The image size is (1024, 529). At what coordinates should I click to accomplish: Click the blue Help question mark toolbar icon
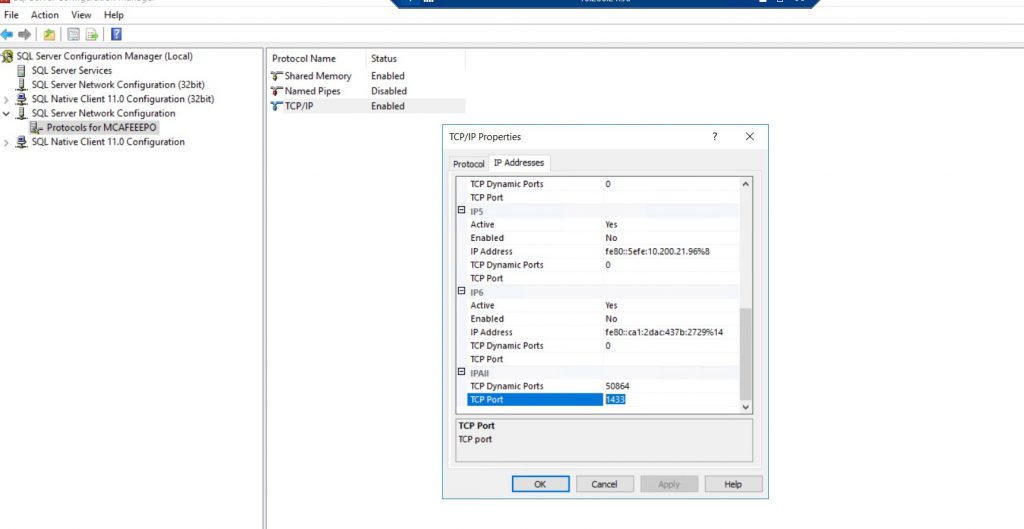(116, 35)
